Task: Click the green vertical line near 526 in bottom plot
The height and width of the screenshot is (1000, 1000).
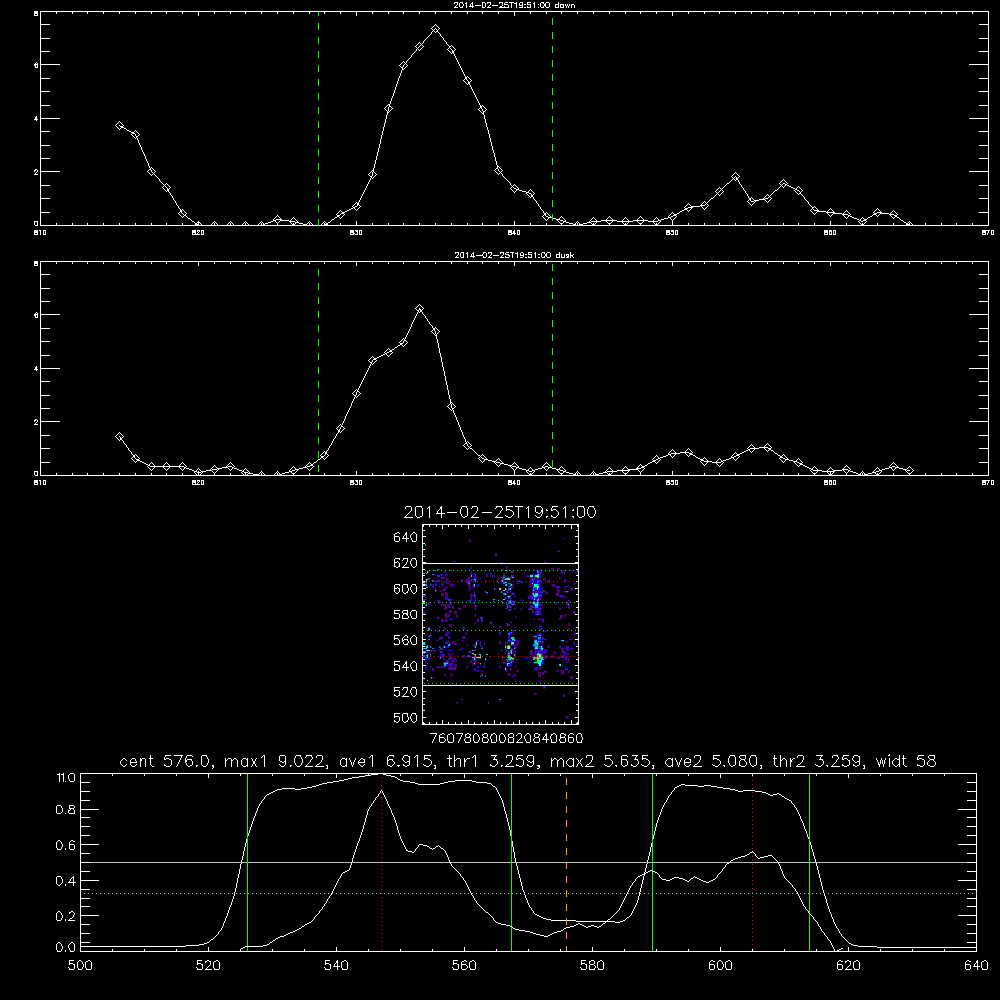Action: pos(247,861)
